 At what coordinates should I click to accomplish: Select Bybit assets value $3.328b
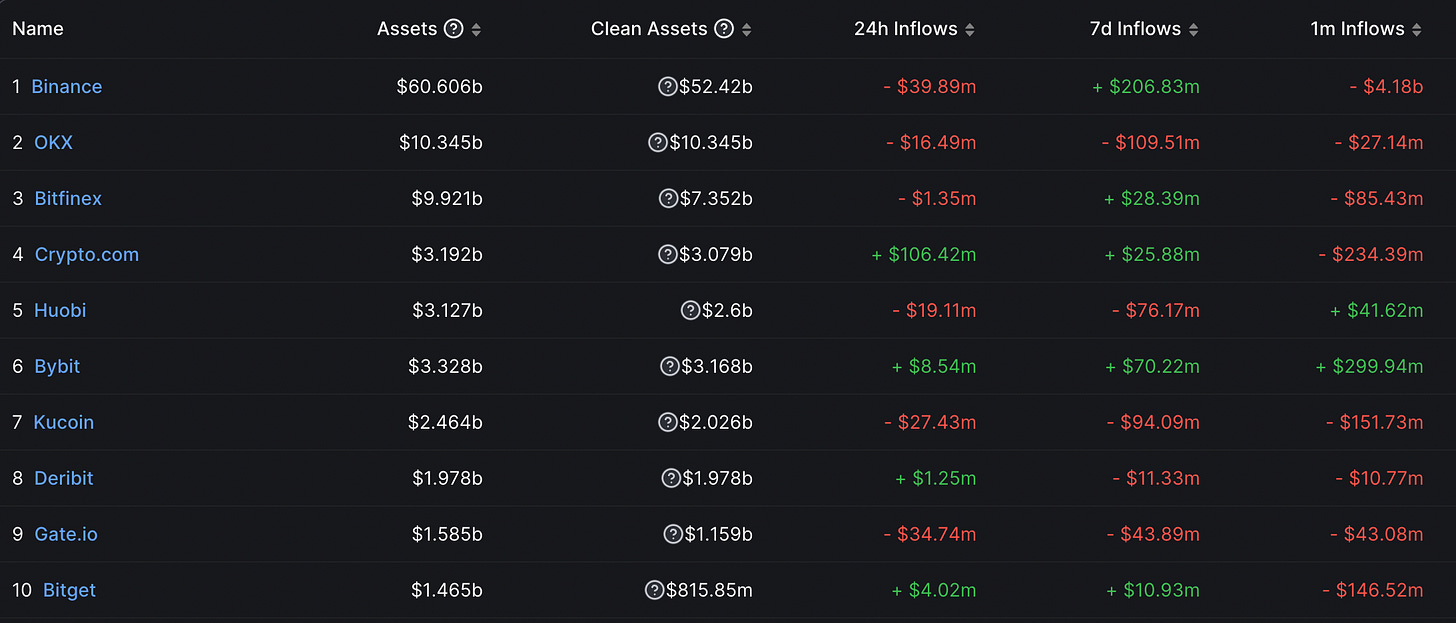click(x=446, y=367)
